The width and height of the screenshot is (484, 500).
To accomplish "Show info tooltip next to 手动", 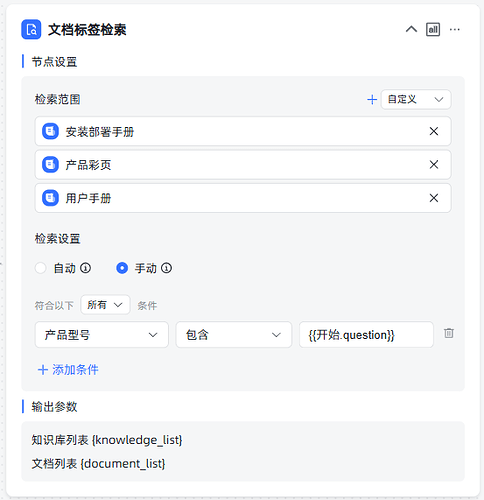I will click(x=166, y=268).
